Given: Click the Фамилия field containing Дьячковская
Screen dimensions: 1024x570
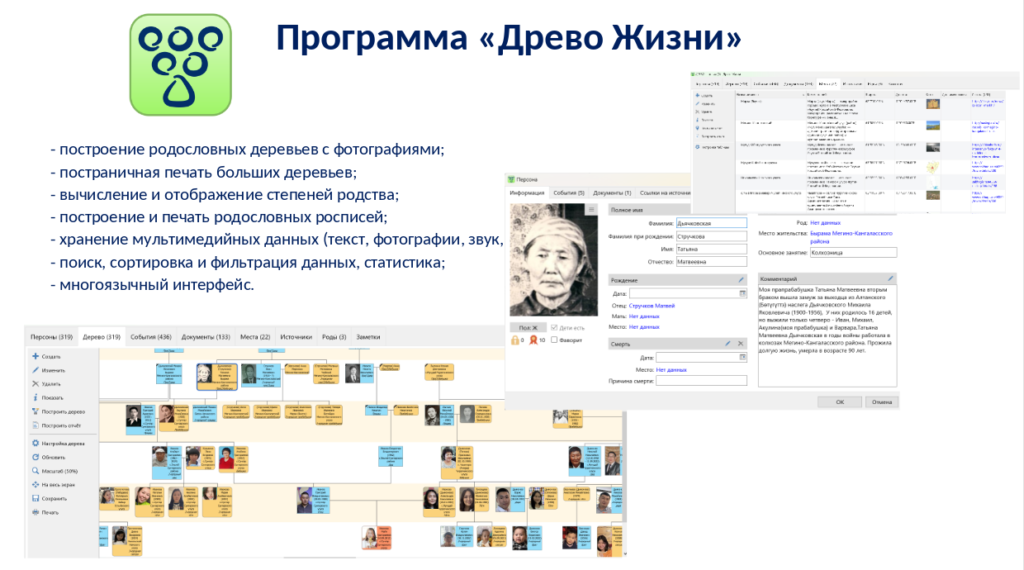Looking at the screenshot, I should [x=710, y=223].
